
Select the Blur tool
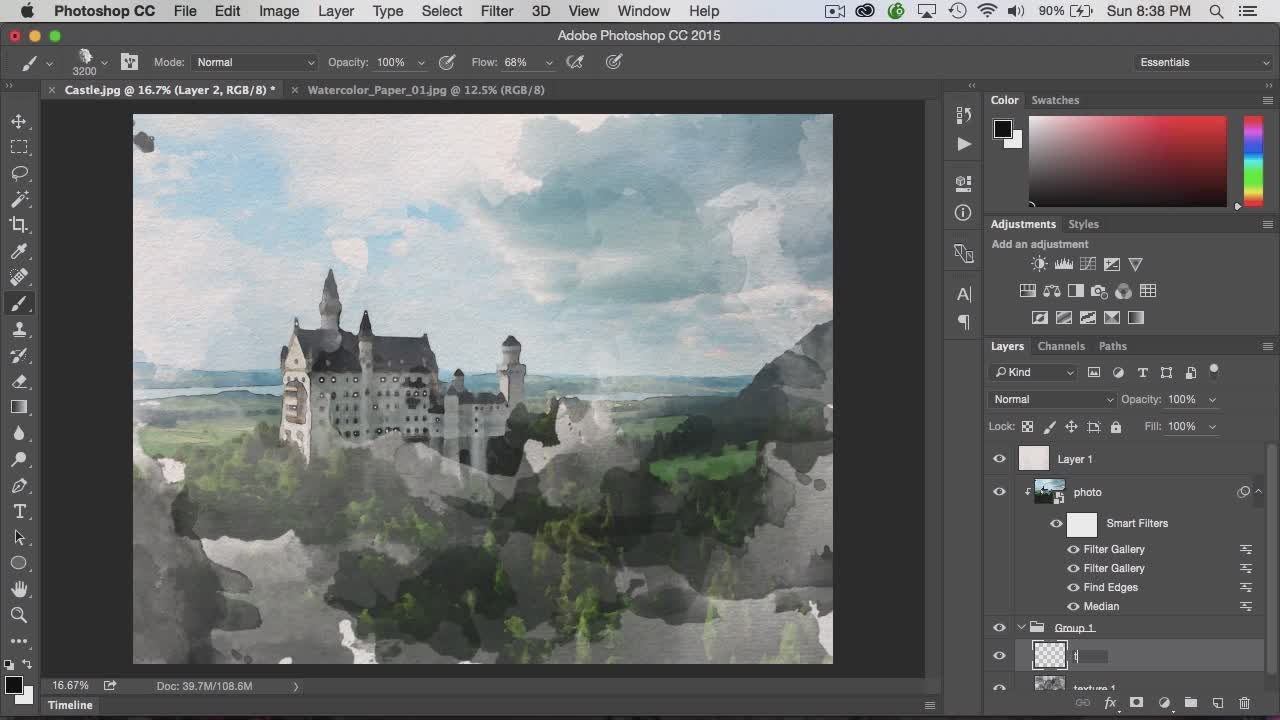coord(19,433)
